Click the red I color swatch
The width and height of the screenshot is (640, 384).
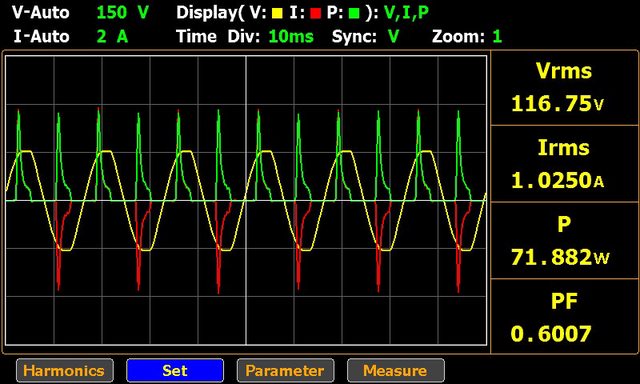point(315,14)
